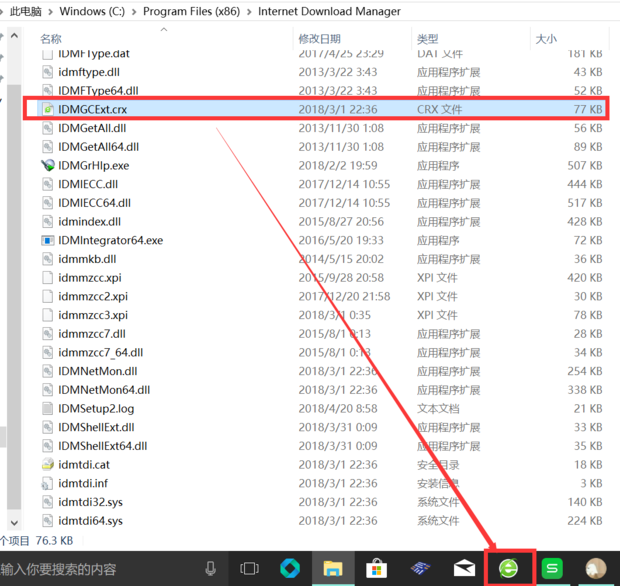
Task: Launch Microsoft Store from the taskbar
Action: pos(377,568)
